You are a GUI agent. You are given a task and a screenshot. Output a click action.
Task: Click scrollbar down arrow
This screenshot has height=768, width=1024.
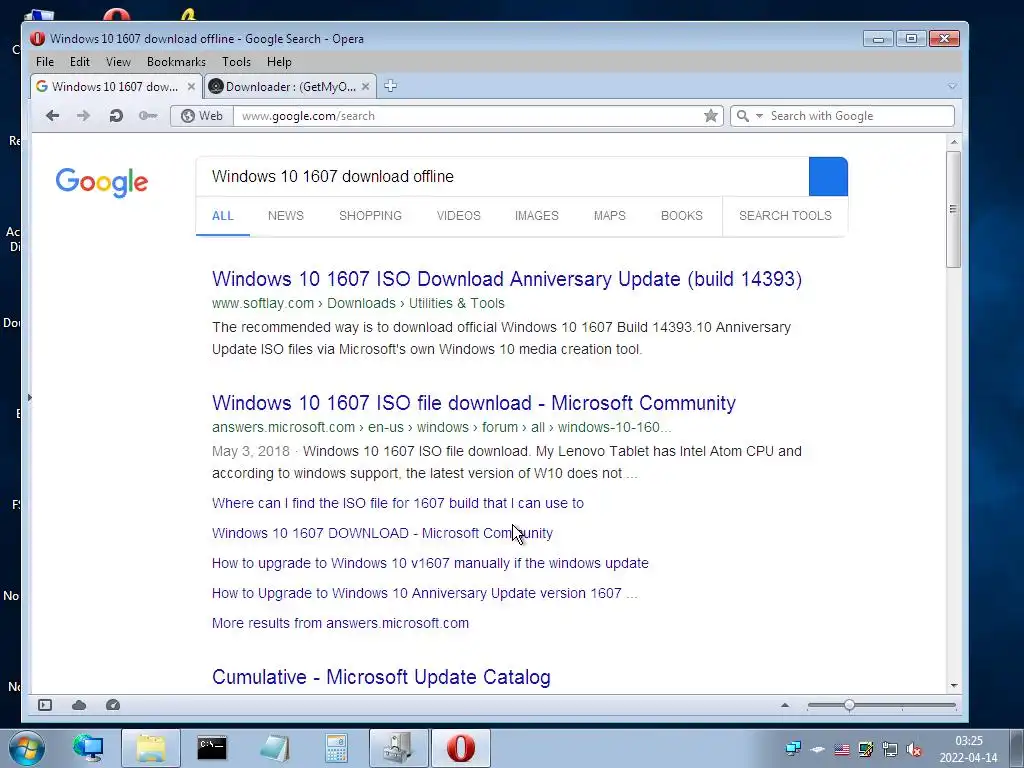(x=954, y=685)
